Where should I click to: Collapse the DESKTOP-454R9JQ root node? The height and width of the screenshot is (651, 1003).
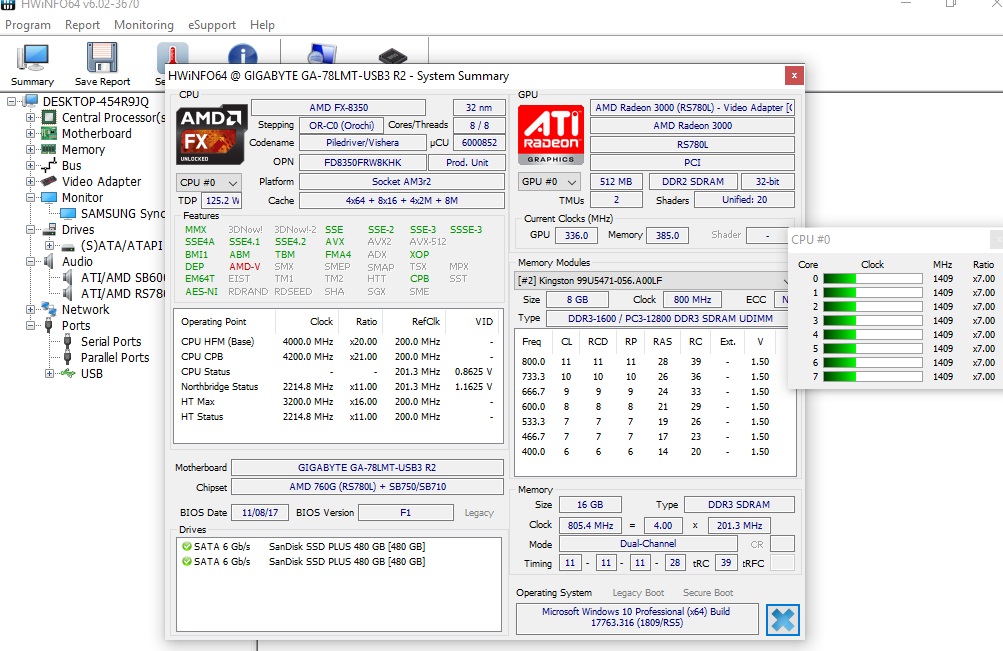[12, 101]
